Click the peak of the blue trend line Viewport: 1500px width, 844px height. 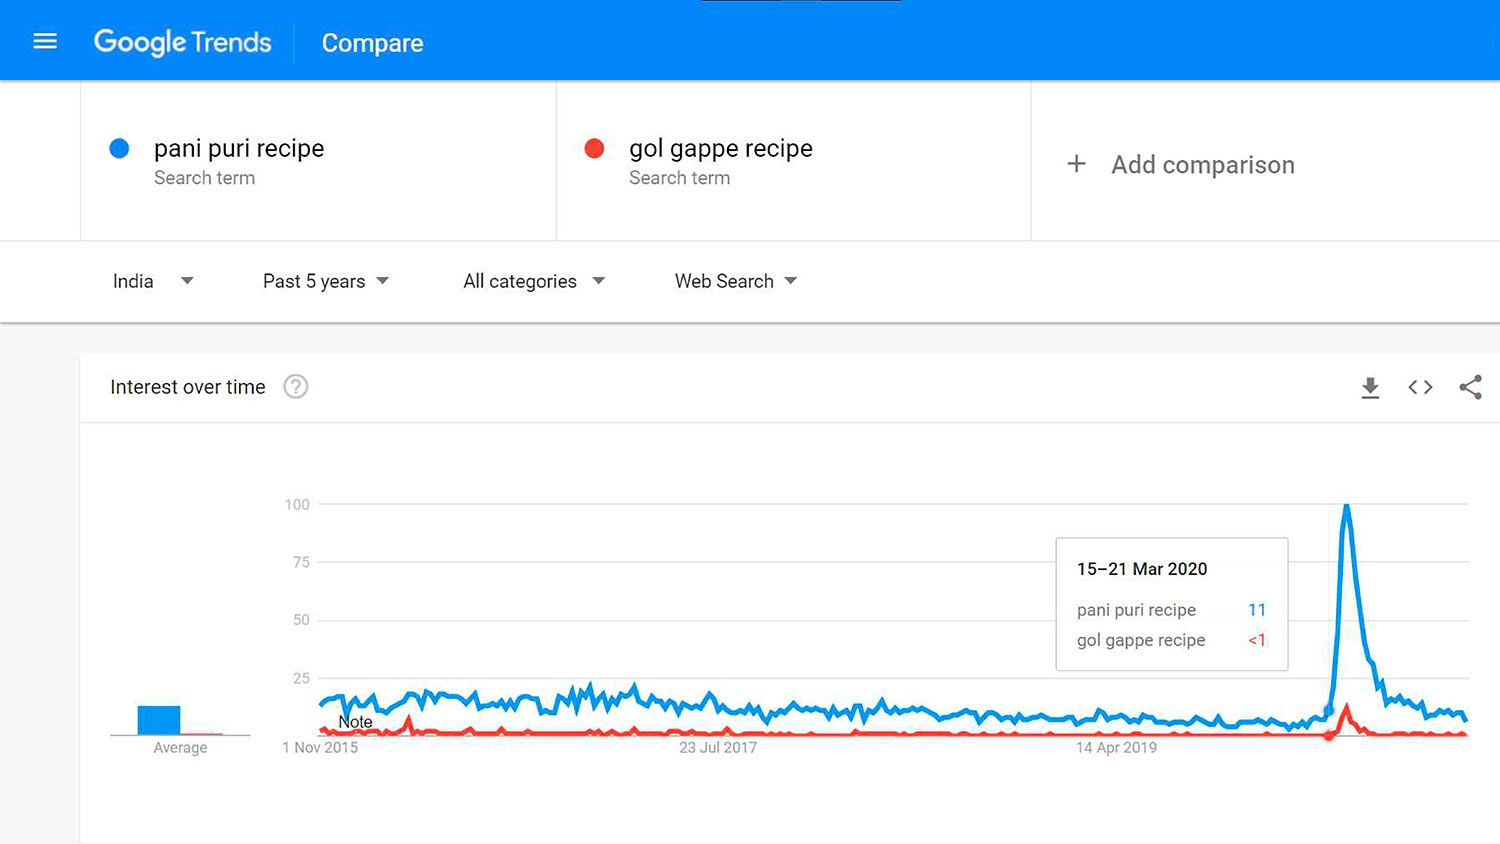(1347, 507)
